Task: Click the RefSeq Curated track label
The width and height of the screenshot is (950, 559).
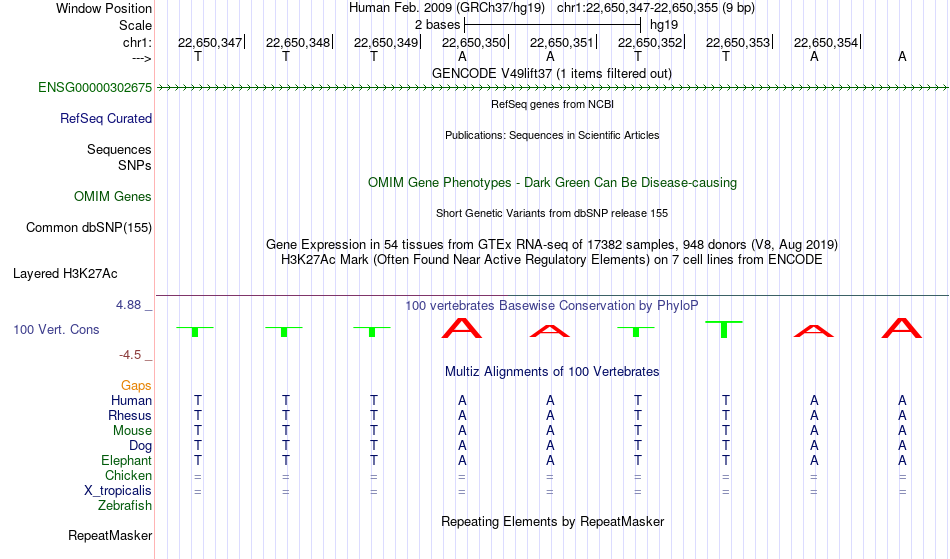Action: click(x=105, y=119)
